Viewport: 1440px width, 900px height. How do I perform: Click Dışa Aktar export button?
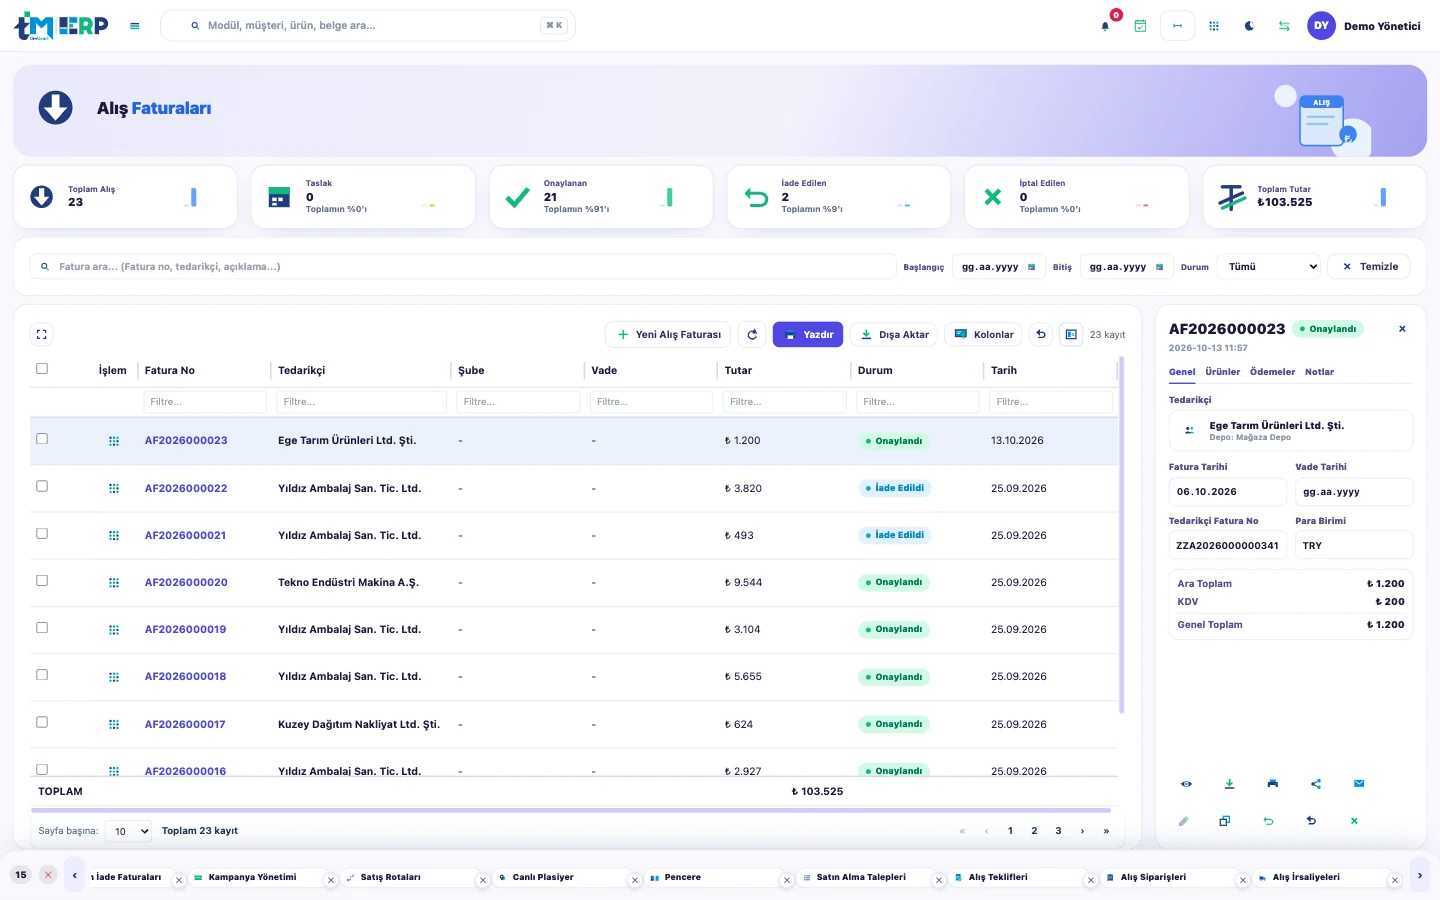coord(894,335)
